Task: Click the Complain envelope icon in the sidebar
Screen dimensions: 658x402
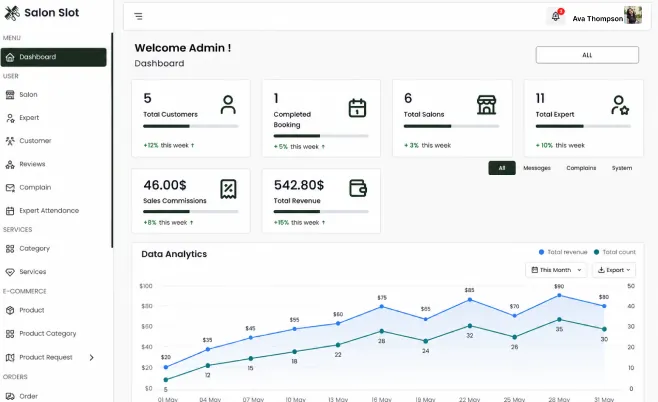Action: coord(10,188)
